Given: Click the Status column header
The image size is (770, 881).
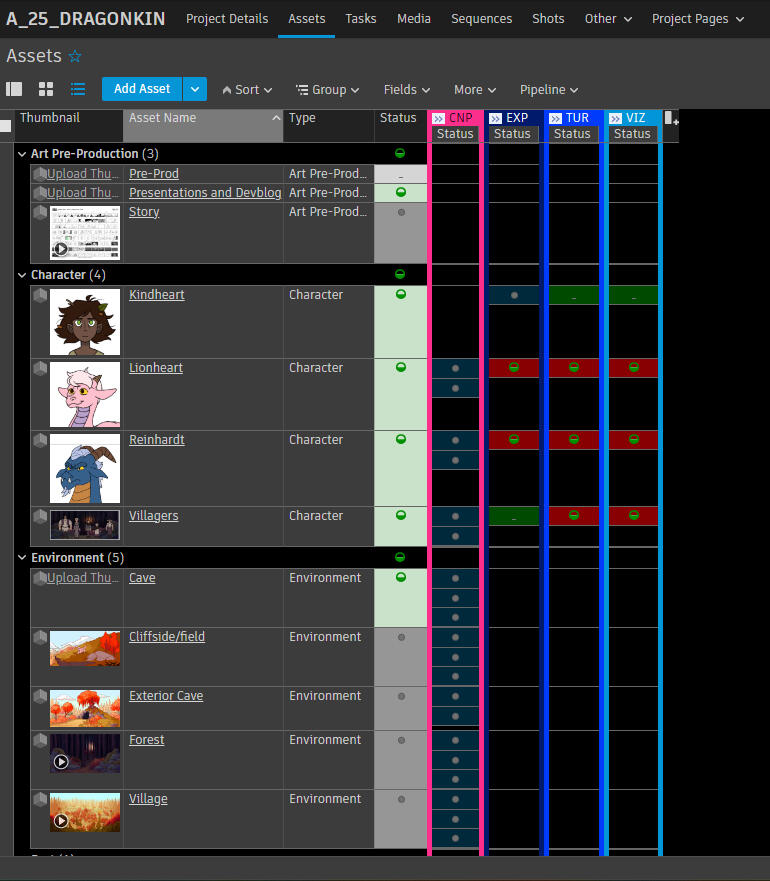Looking at the screenshot, I should [400, 125].
